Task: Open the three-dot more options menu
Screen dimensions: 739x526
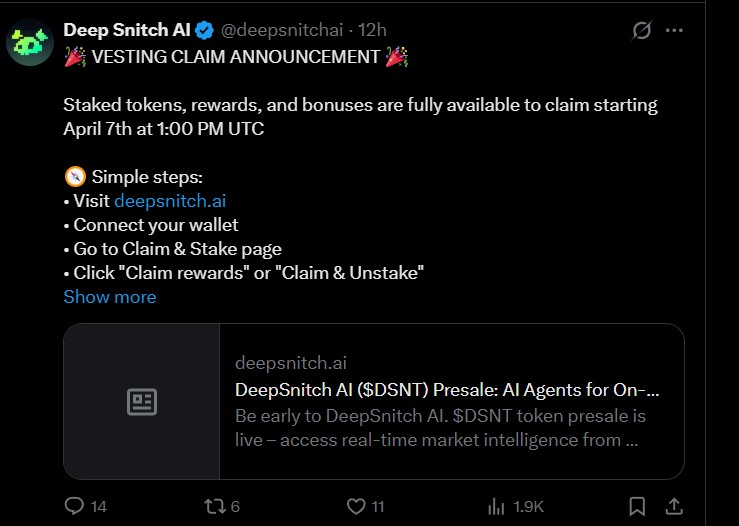Action: click(675, 31)
